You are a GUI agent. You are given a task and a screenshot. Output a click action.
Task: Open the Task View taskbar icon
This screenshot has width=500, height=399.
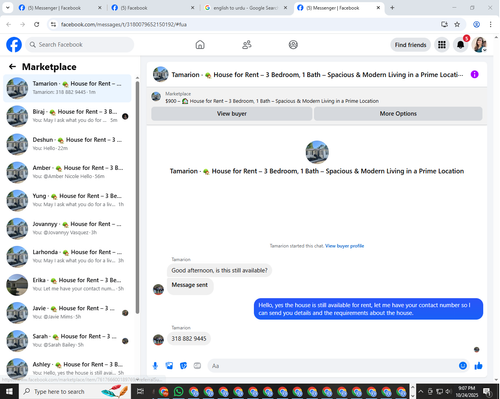(x=140, y=391)
